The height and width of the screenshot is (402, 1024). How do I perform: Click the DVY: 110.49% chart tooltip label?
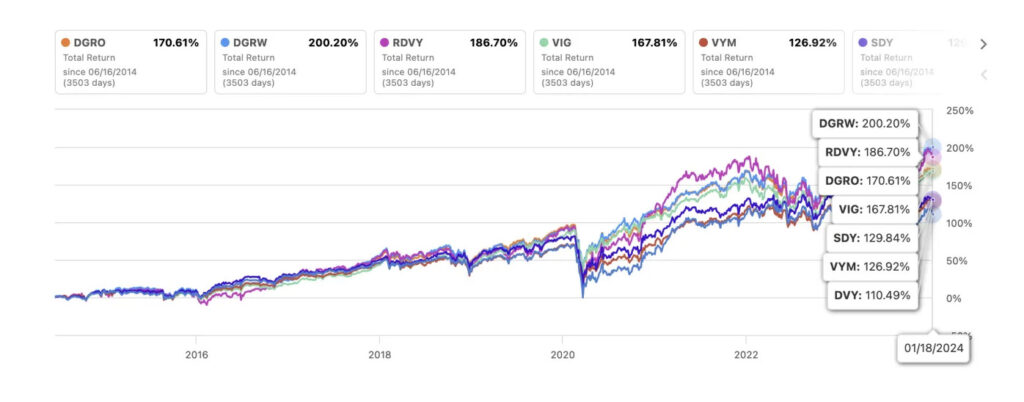click(x=871, y=296)
